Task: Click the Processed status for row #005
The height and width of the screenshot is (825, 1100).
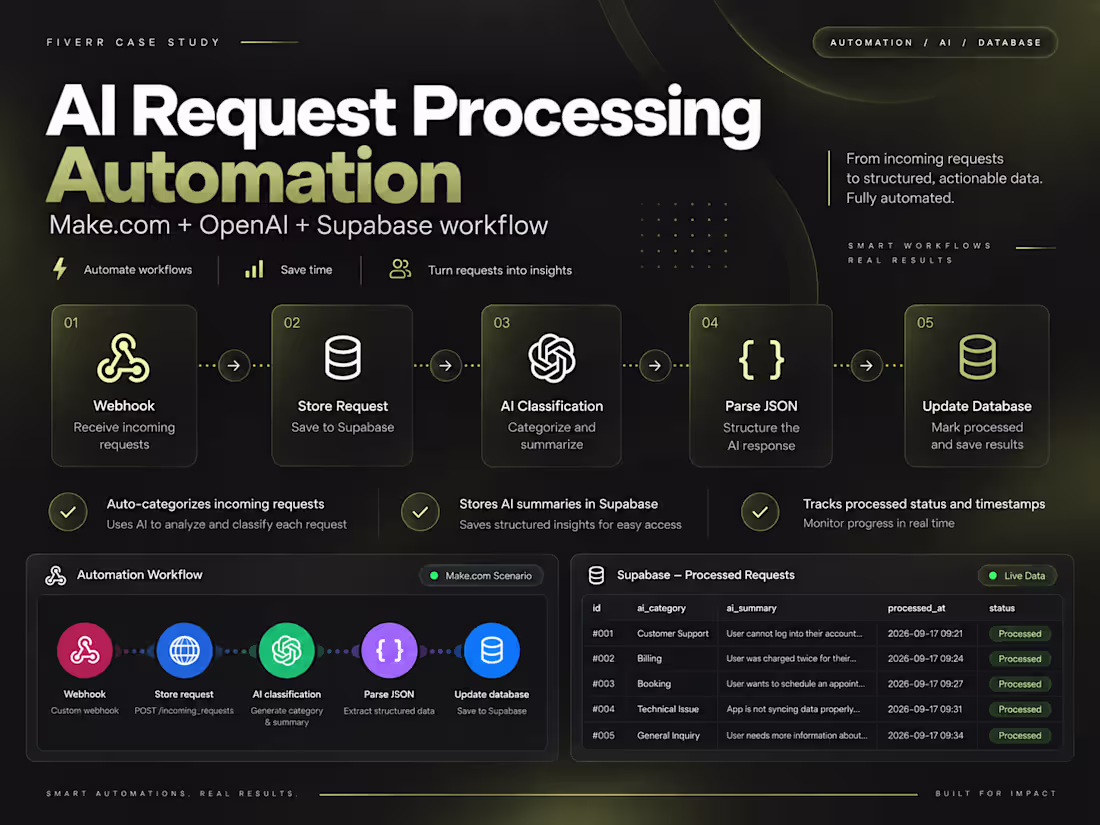Action: pyautogui.click(x=1019, y=735)
